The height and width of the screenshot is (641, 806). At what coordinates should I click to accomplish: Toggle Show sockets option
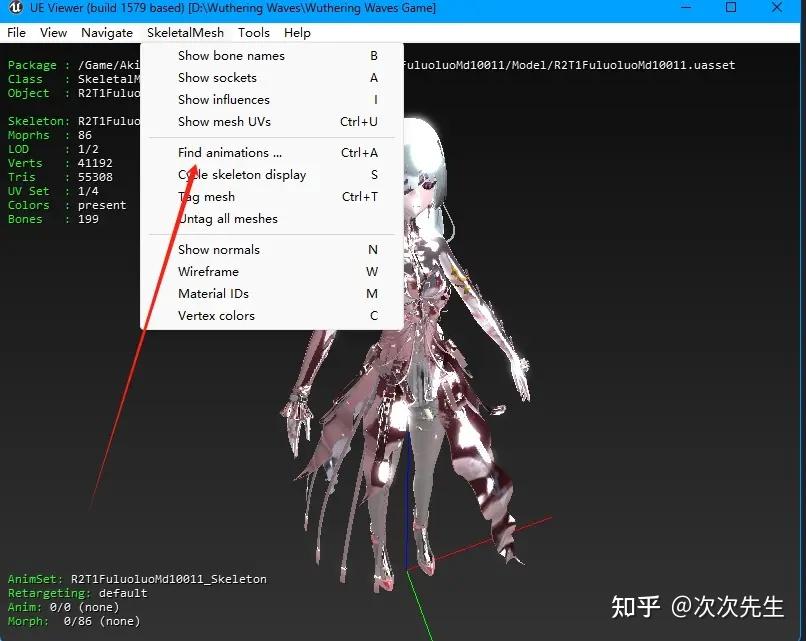217,78
